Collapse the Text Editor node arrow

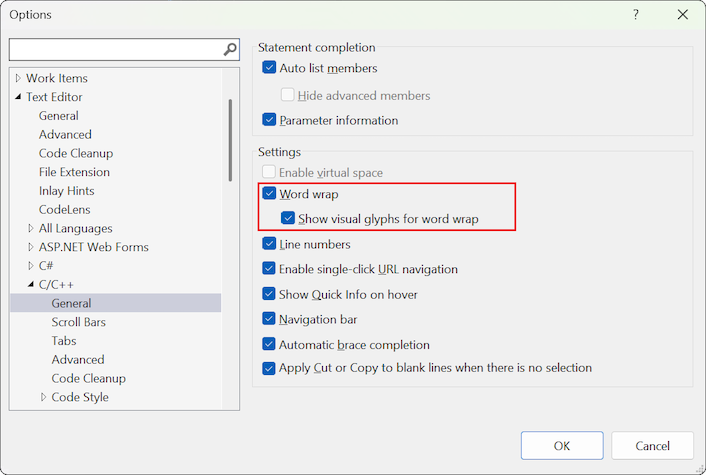[18, 97]
